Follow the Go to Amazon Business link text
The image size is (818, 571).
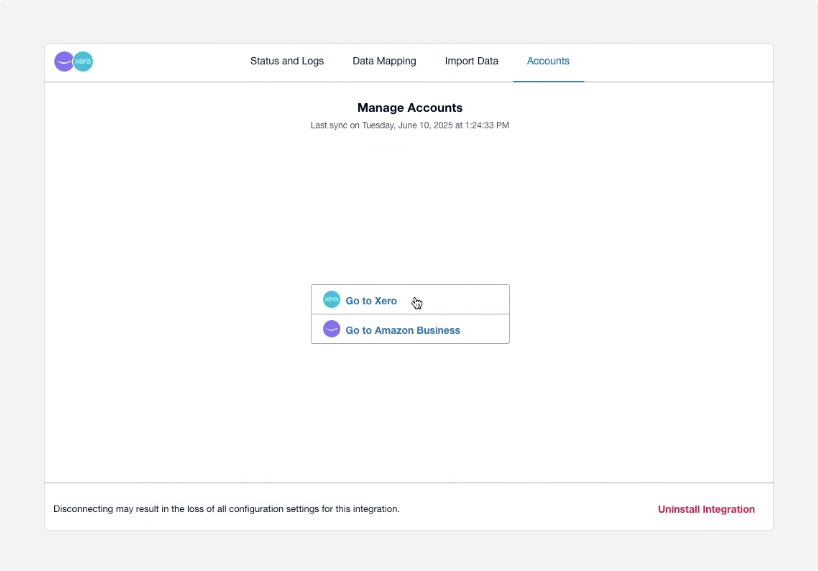pyautogui.click(x=403, y=330)
